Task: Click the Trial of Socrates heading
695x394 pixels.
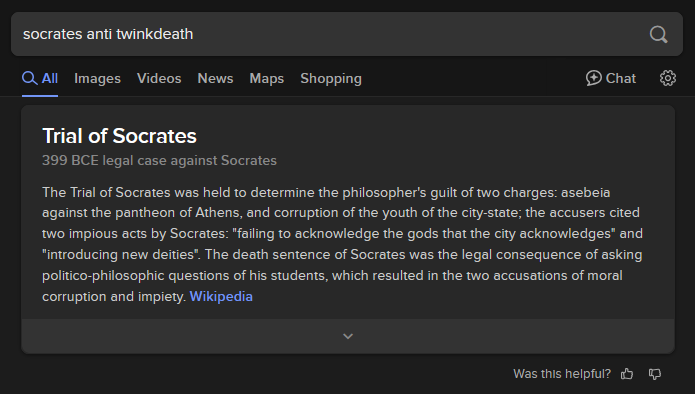Action: [119, 136]
